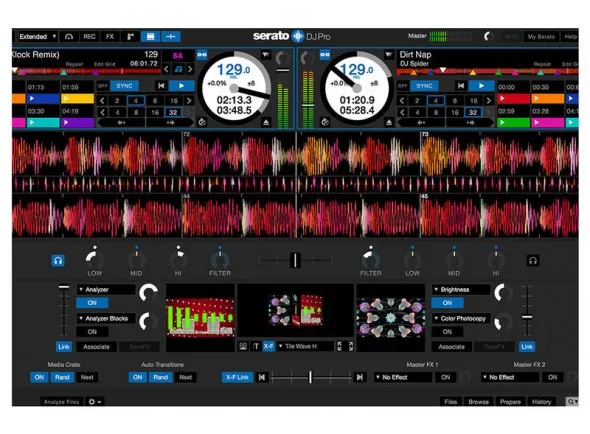
Task: Click the search magnifier icon at bottom right
Action: pyautogui.click(x=572, y=402)
